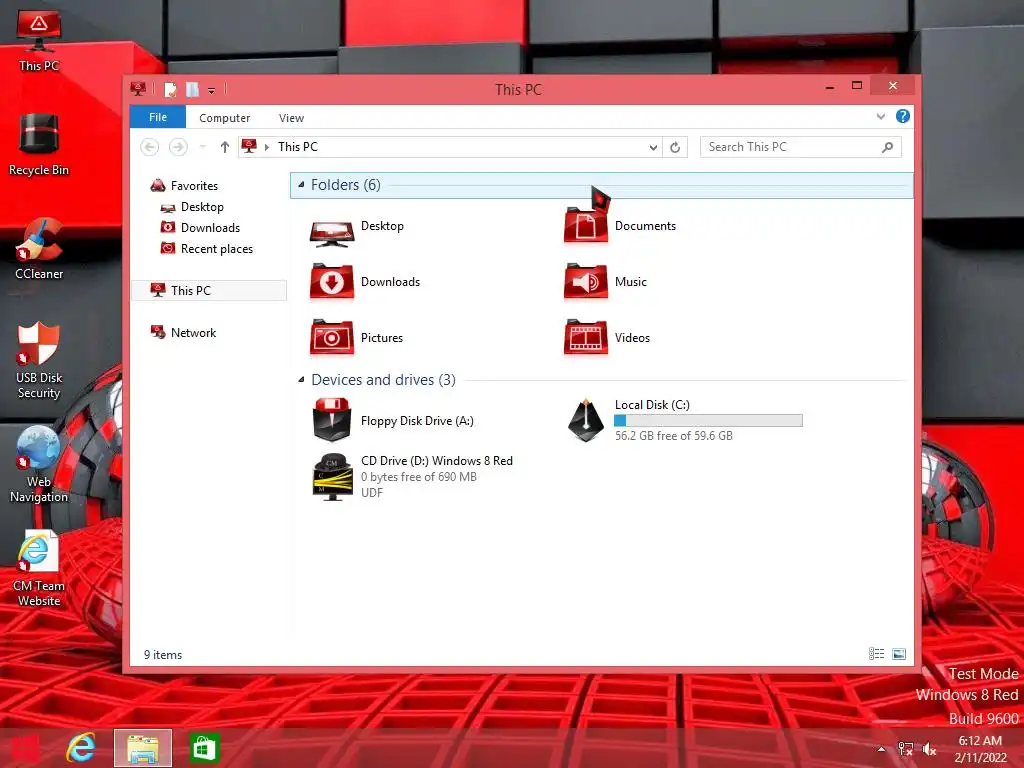Image resolution: width=1024 pixels, height=768 pixels.
Task: Select Downloads under Favorites
Action: click(x=210, y=227)
